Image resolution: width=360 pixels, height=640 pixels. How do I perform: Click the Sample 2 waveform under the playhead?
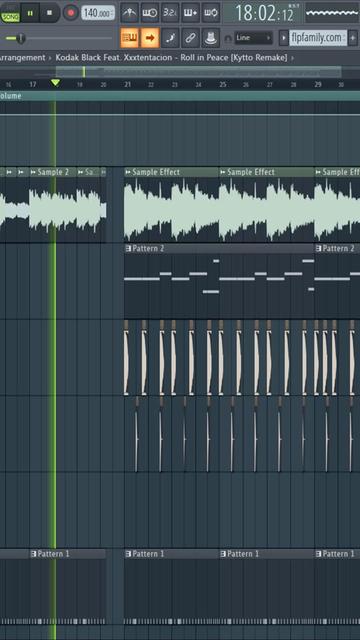53,210
